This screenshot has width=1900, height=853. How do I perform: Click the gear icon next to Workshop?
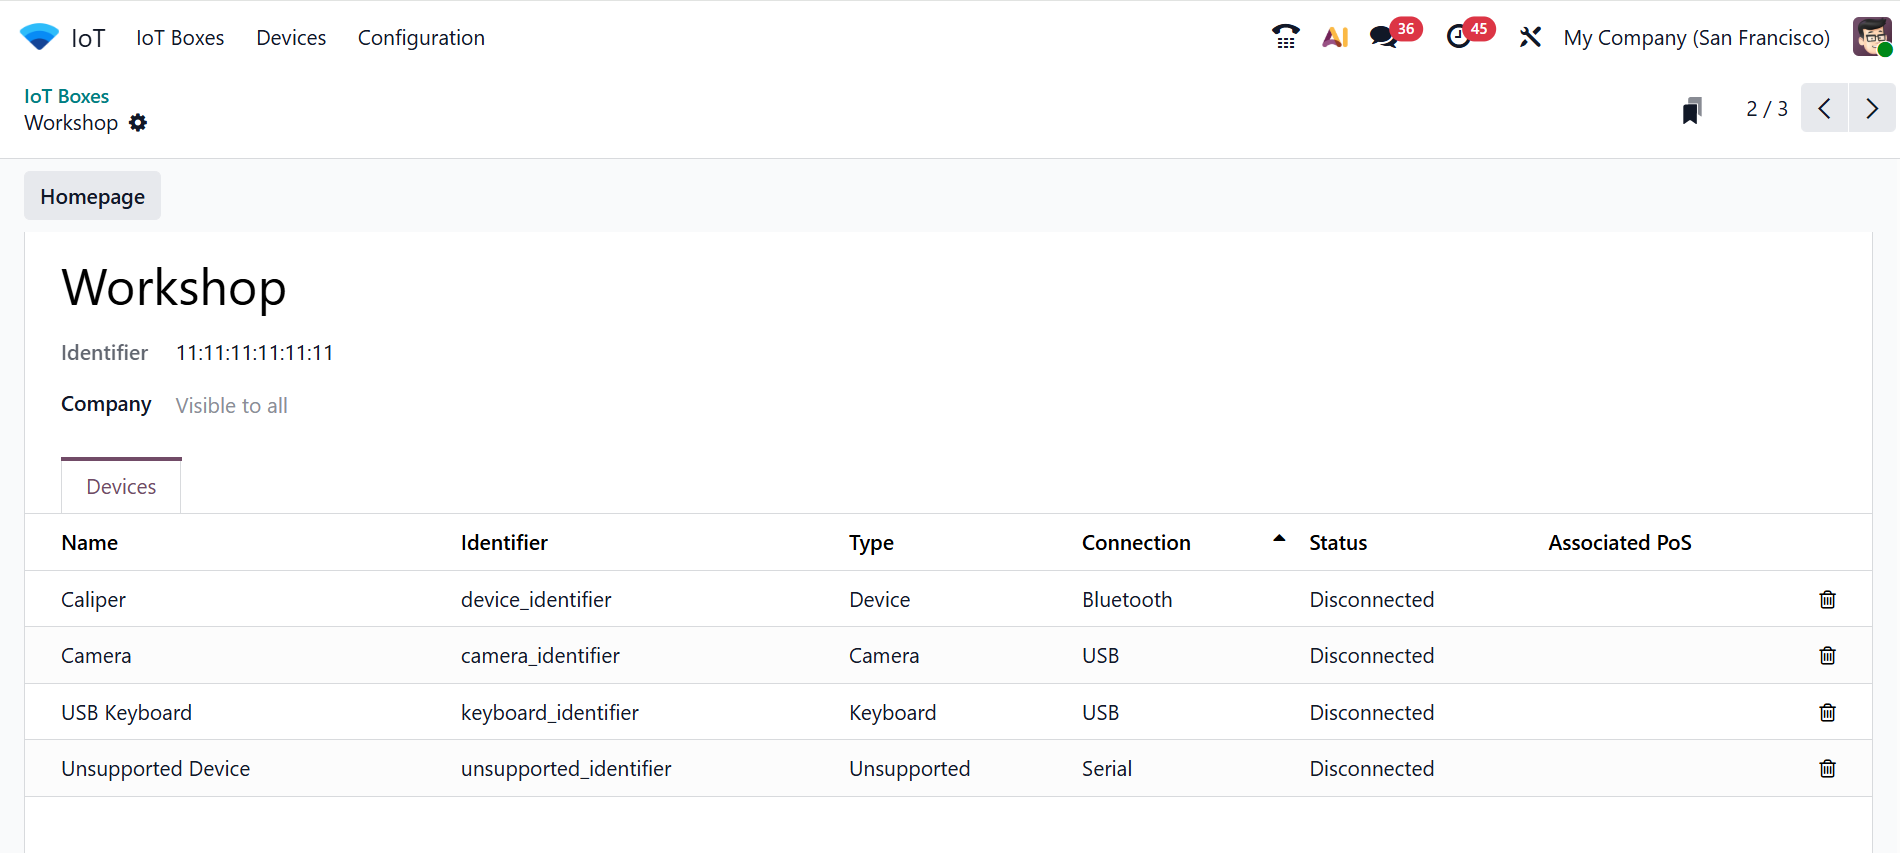point(138,122)
